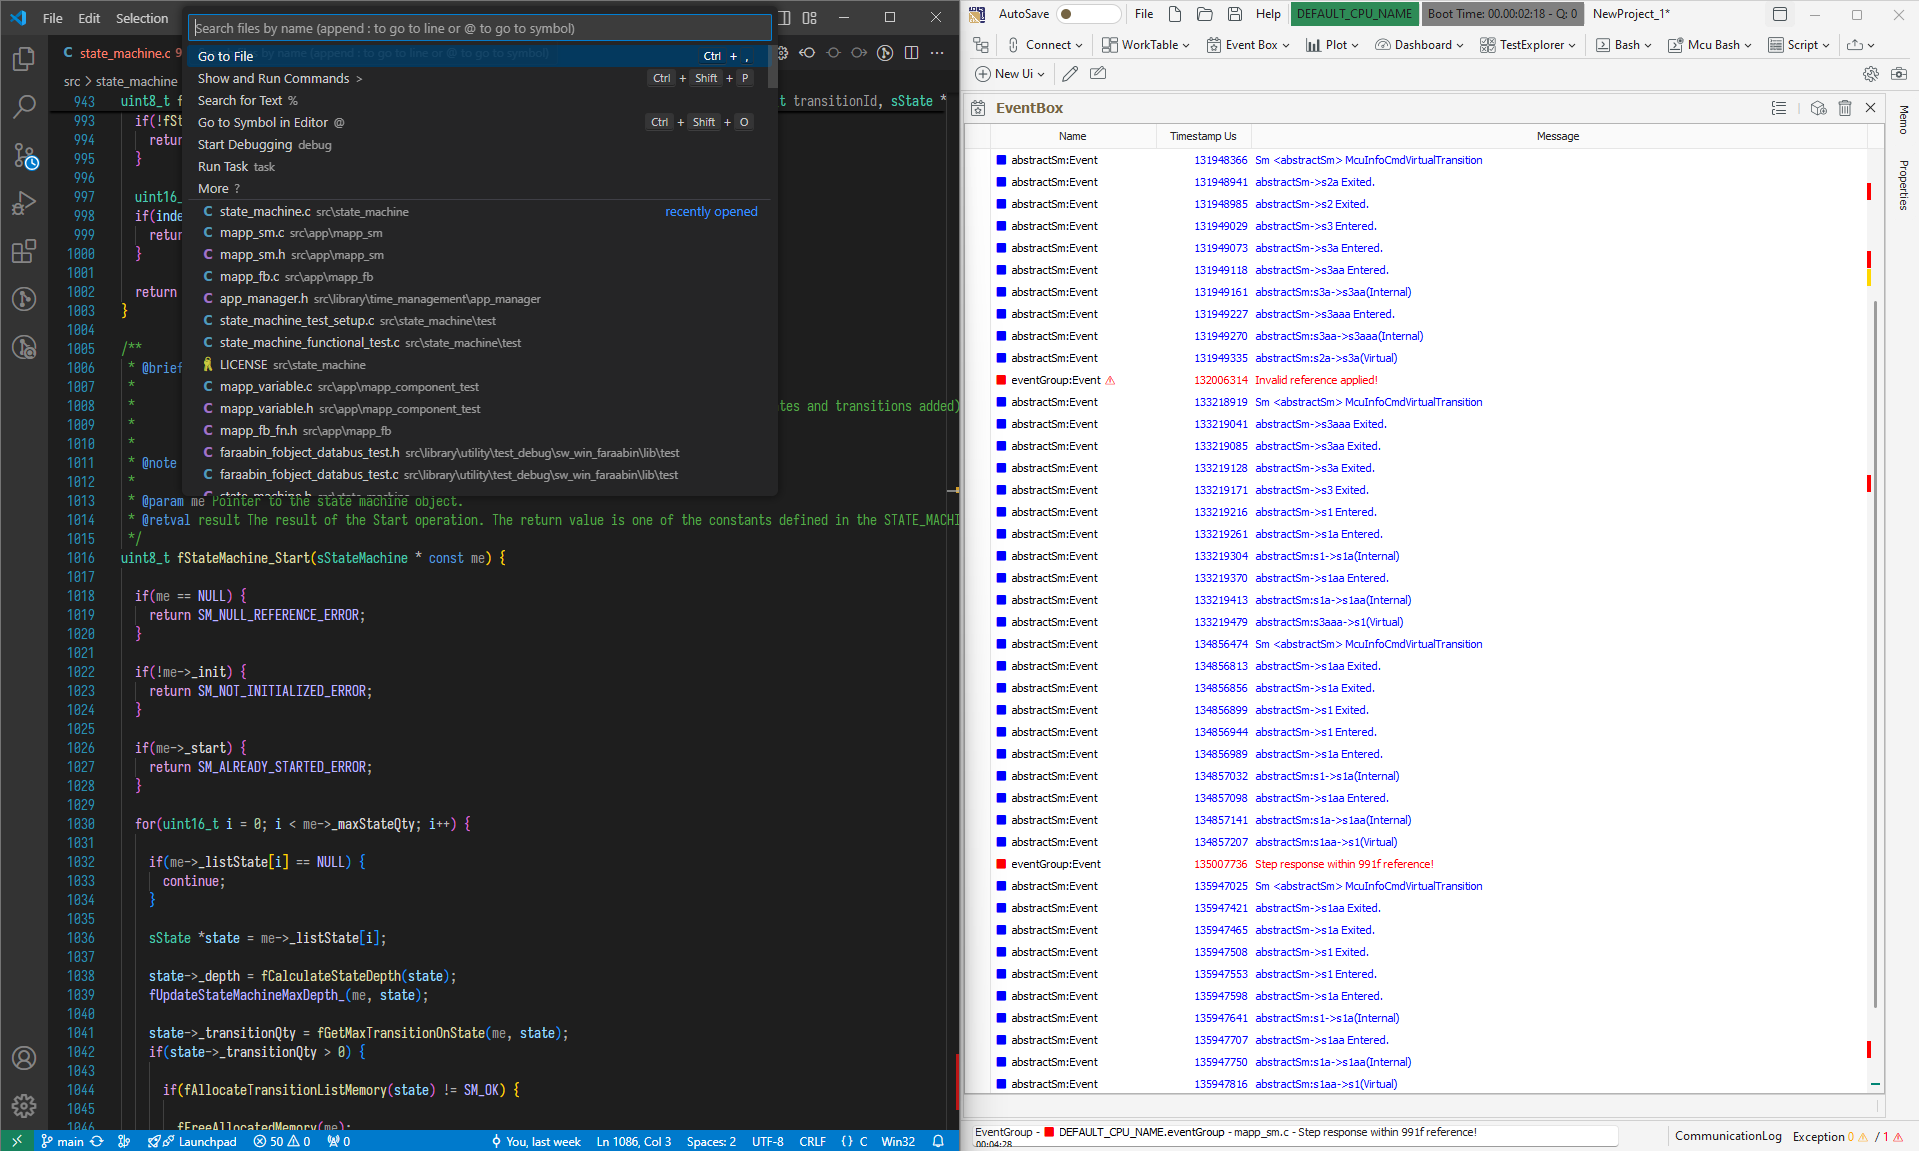
Task: Click Boot Time status button
Action: pos(1502,14)
